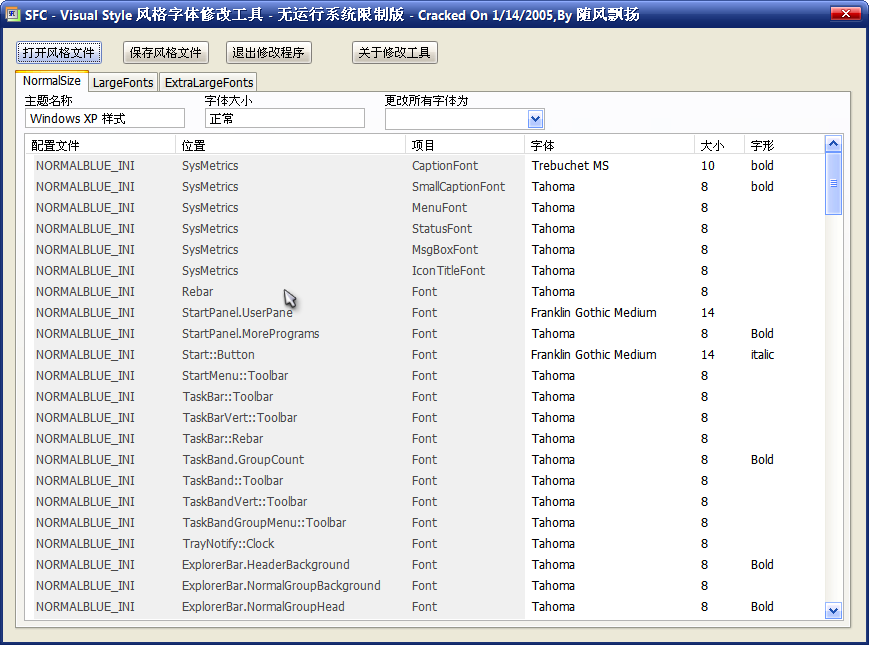The image size is (869, 645).
Task: Select the StartPanel.UserPane location cell
Action: tap(237, 313)
